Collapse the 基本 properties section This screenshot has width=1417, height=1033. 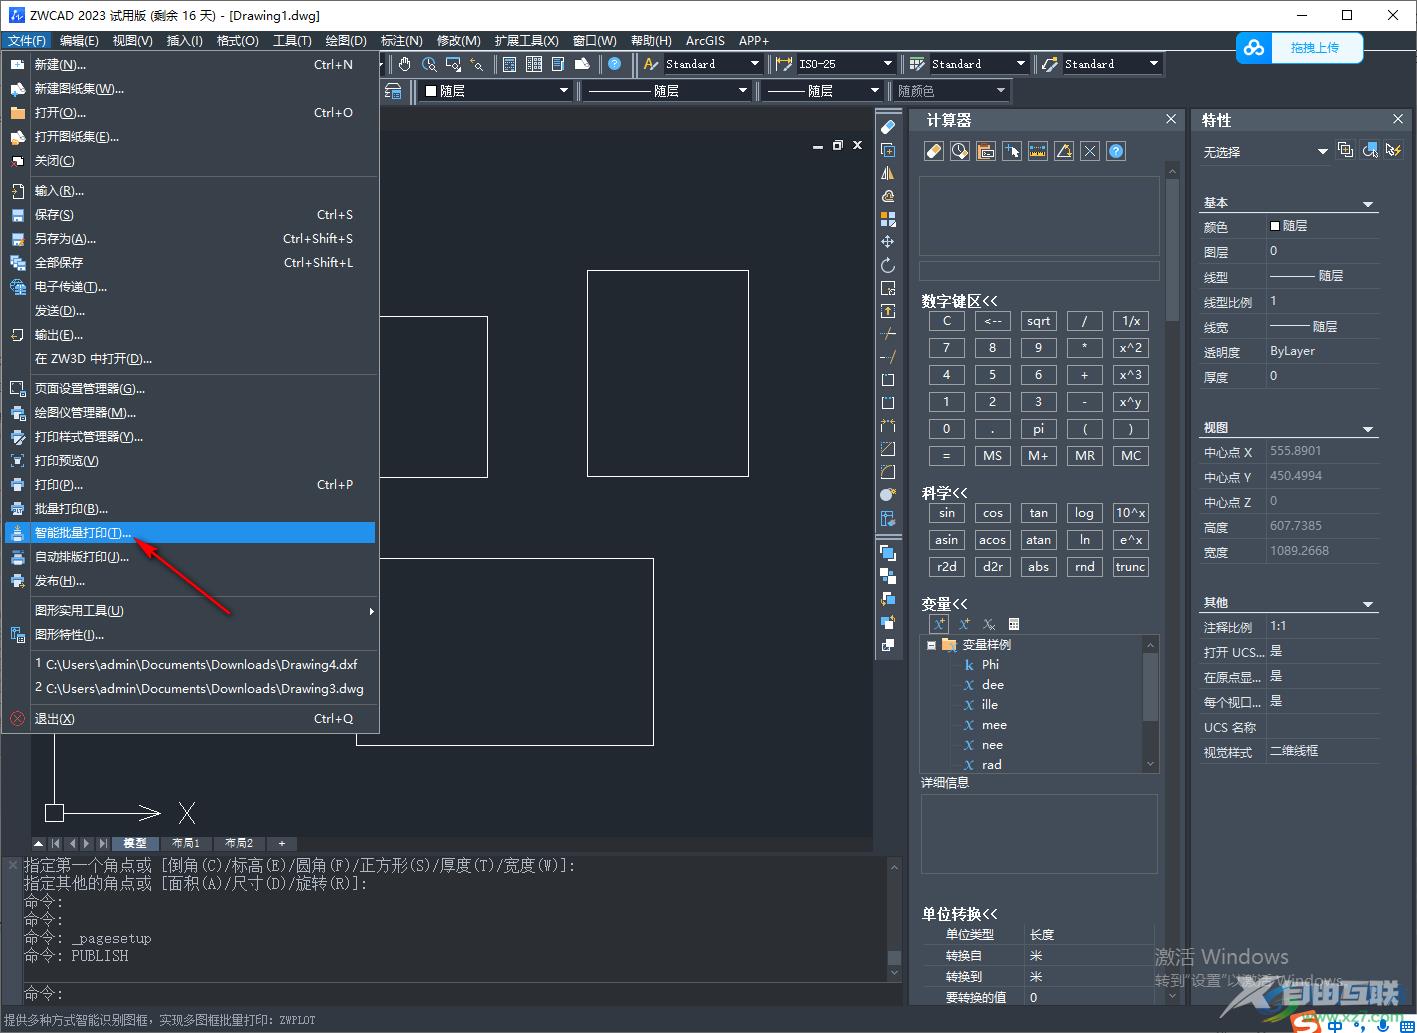click(x=1369, y=204)
